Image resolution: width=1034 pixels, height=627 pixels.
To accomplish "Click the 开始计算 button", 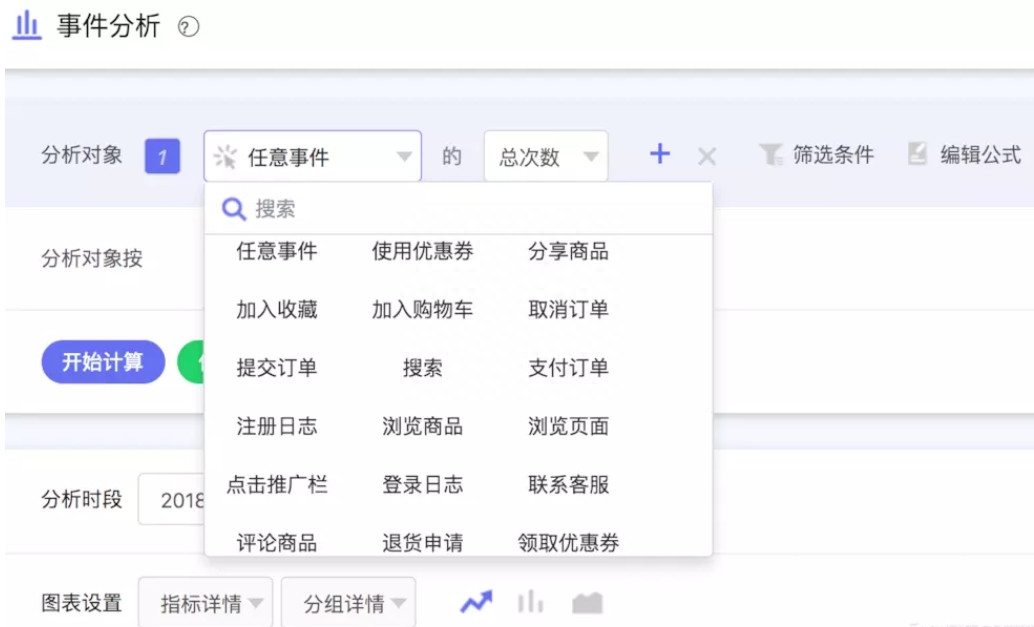I will tap(103, 362).
